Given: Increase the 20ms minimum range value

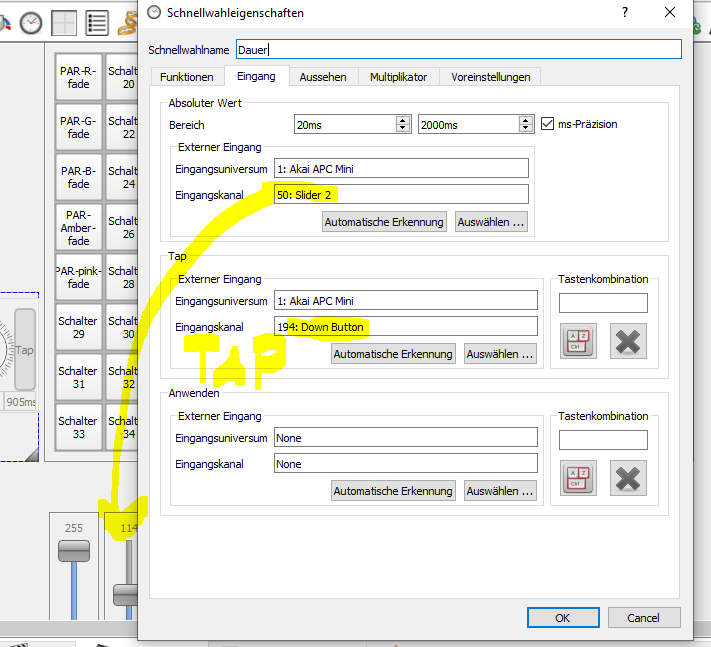Looking at the screenshot, I should [x=403, y=120].
